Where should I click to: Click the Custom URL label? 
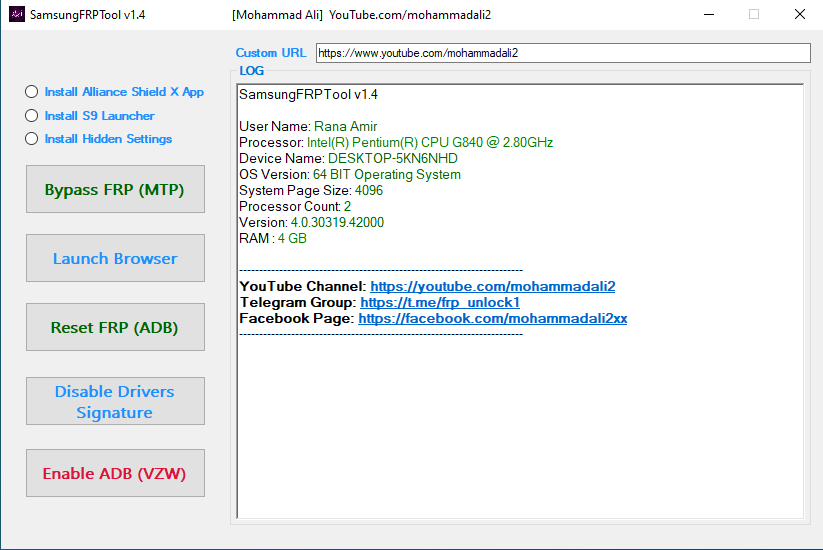270,53
